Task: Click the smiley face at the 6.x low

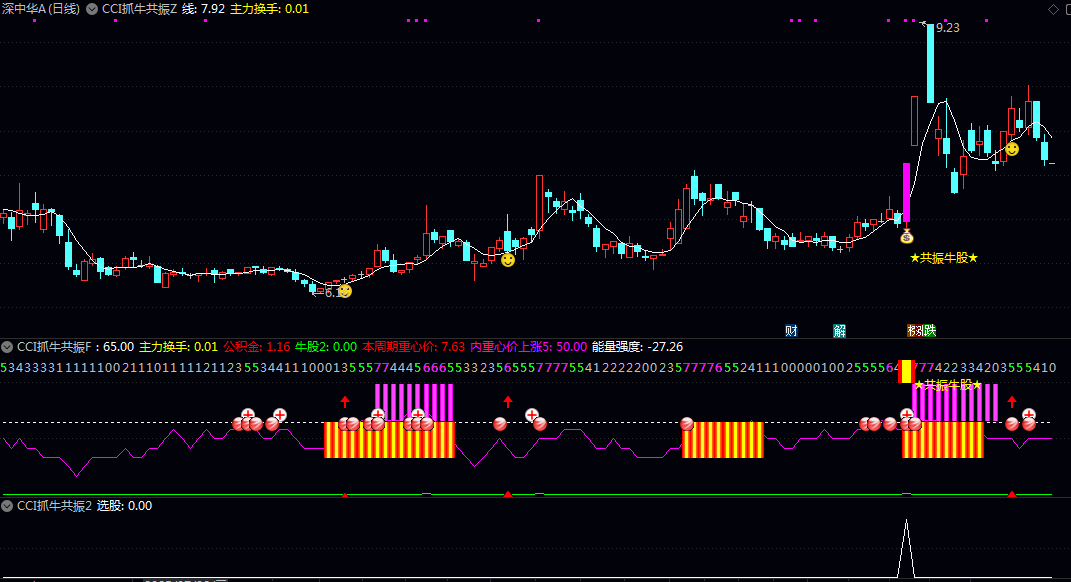Action: [x=345, y=292]
